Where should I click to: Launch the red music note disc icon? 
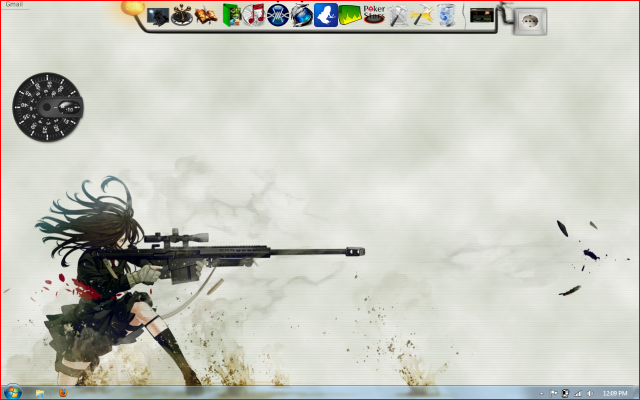253,15
